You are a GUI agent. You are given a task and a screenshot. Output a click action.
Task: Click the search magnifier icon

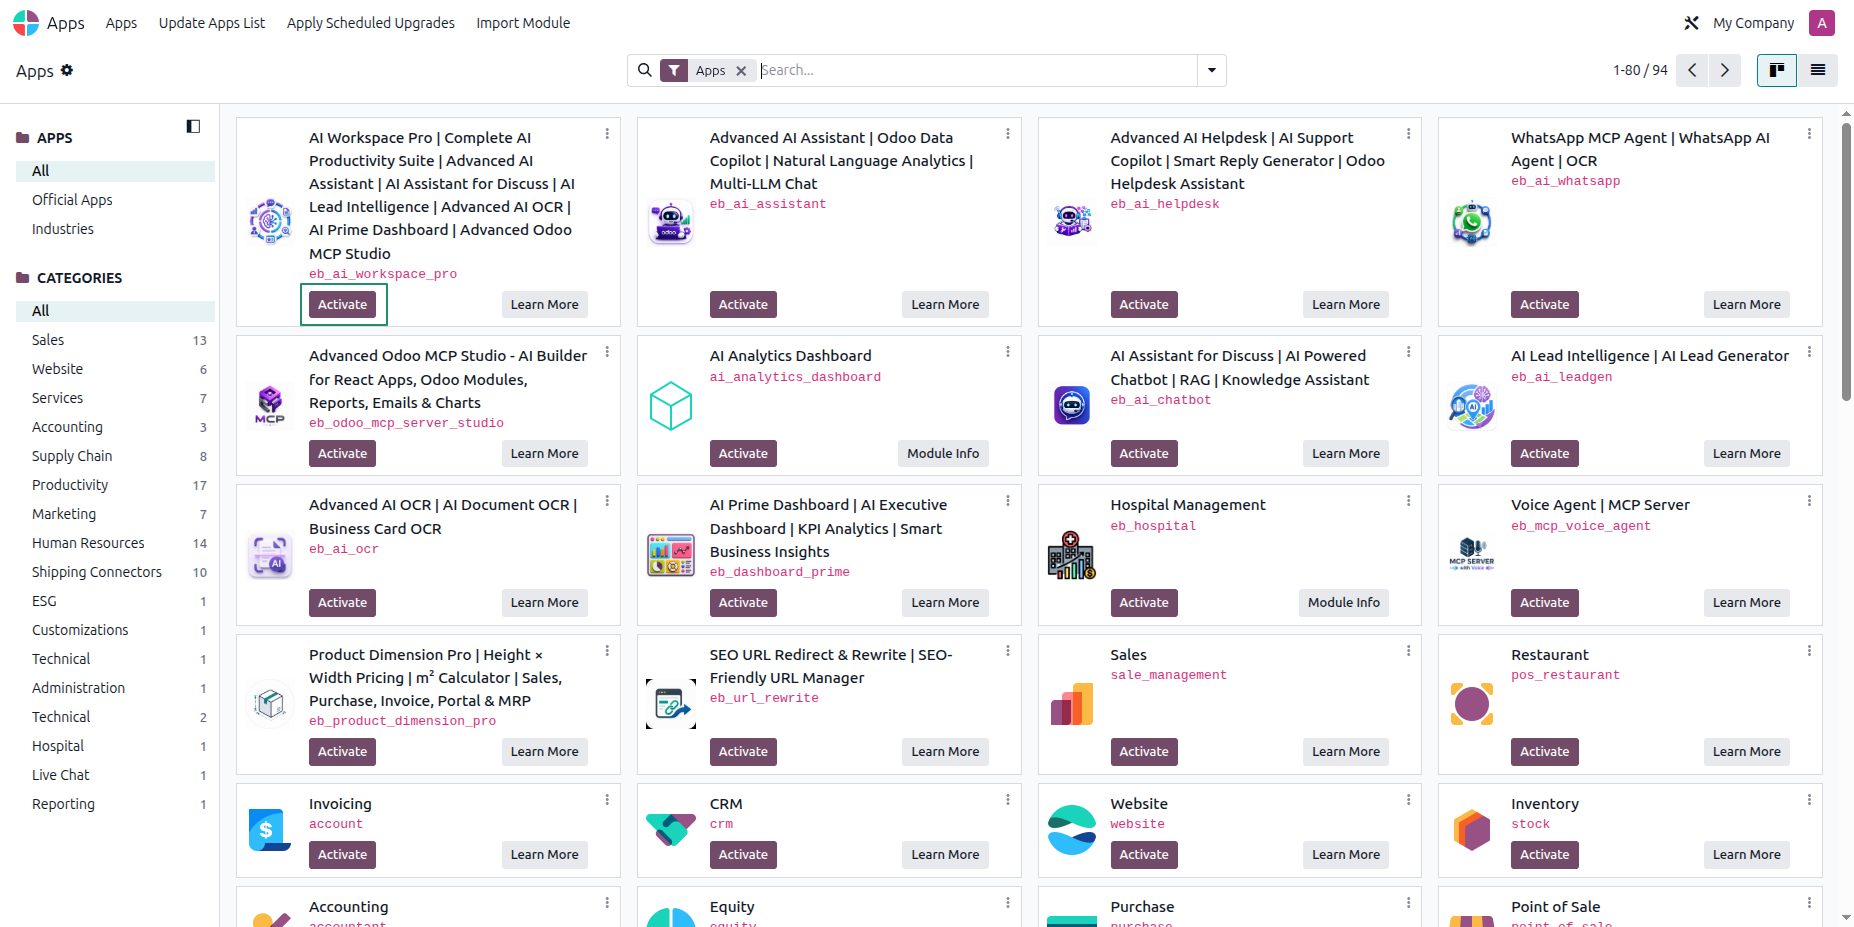645,70
